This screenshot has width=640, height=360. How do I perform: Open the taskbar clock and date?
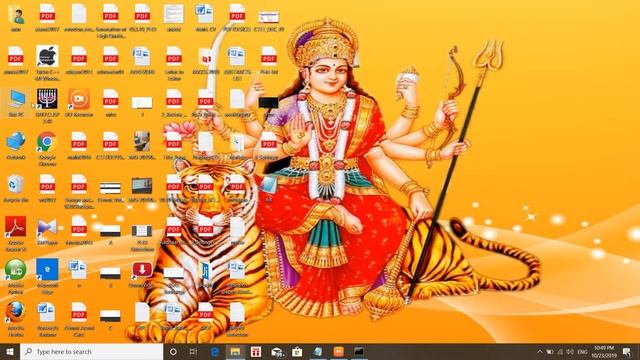(604, 352)
